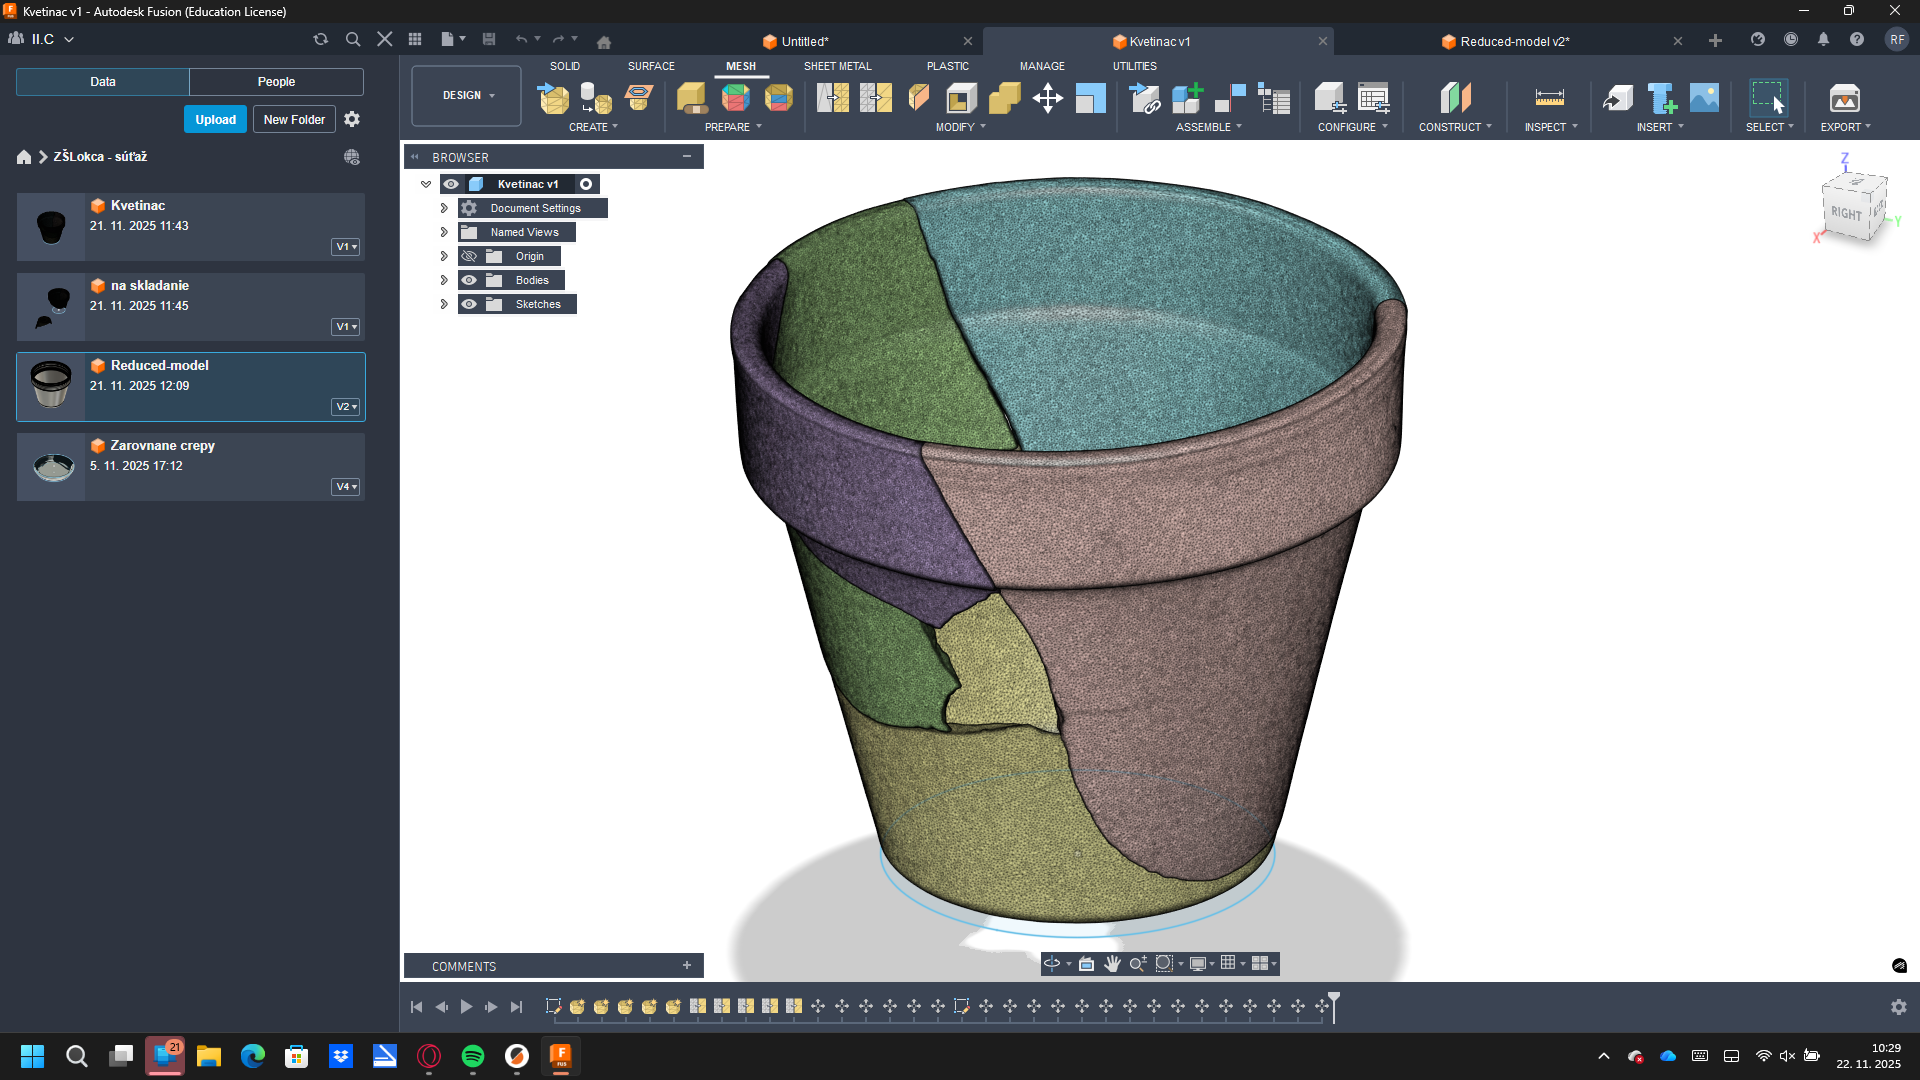The height and width of the screenshot is (1080, 1920).
Task: Click the Offset Plane construct icon
Action: pos(1455,98)
